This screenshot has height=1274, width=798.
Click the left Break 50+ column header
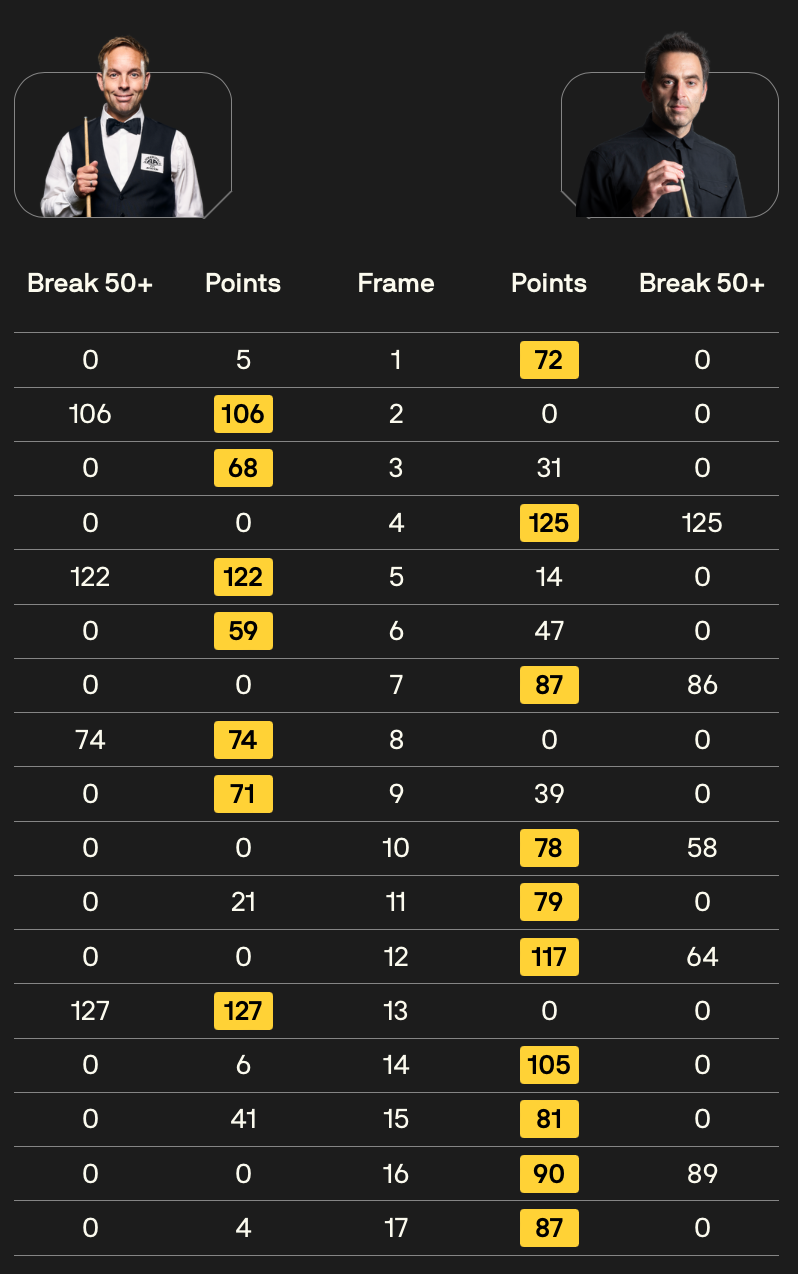(90, 283)
